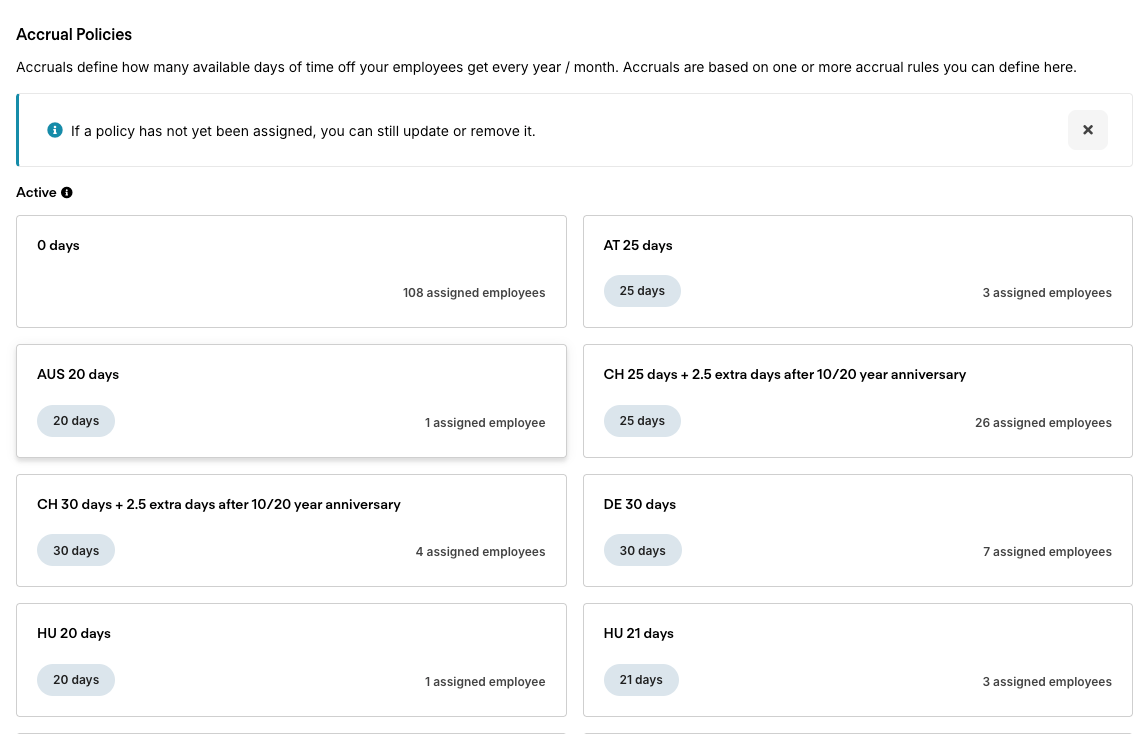The width and height of the screenshot is (1146, 734).
Task: Click the 25 days badge under AT 25 days
Action: click(642, 291)
